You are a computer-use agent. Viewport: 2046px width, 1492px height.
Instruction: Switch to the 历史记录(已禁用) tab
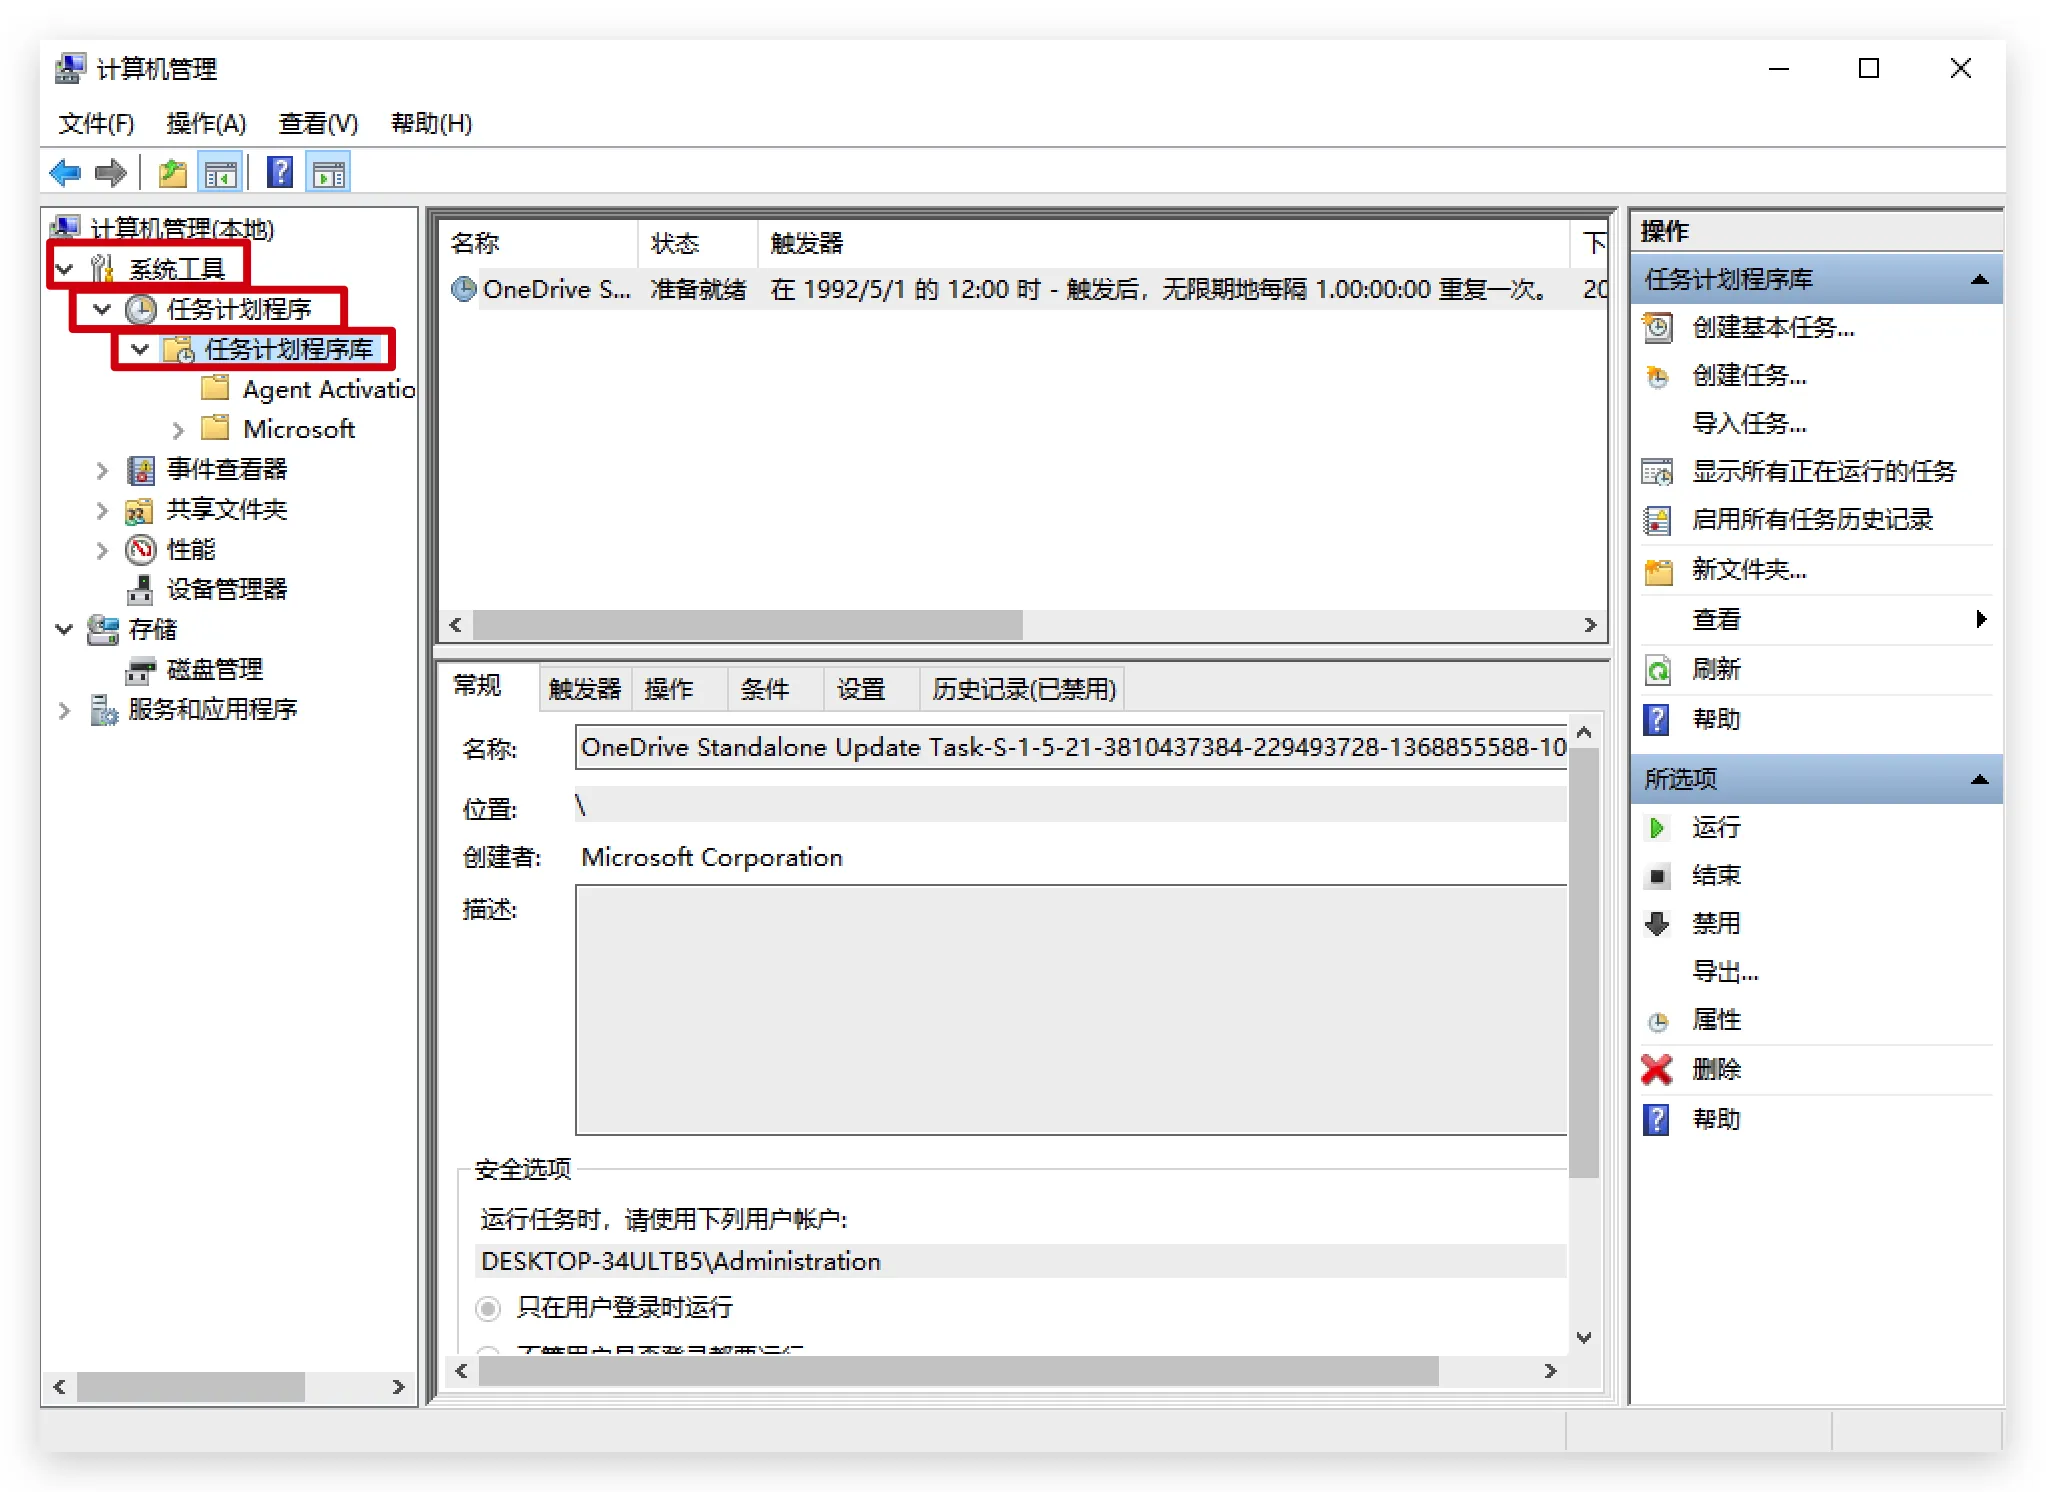click(x=1024, y=689)
